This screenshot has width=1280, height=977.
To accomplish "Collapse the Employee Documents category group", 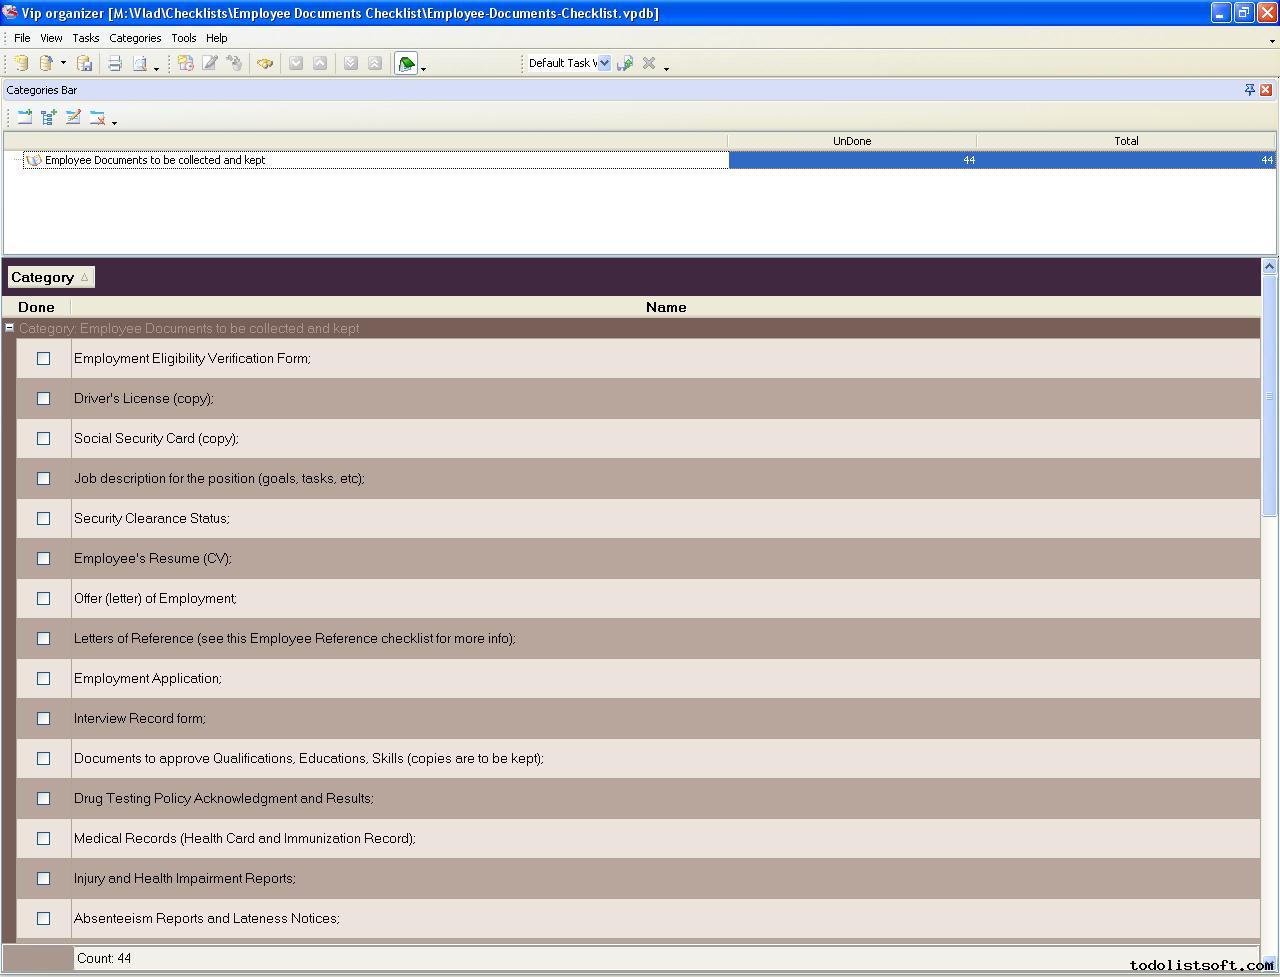I will (9, 328).
